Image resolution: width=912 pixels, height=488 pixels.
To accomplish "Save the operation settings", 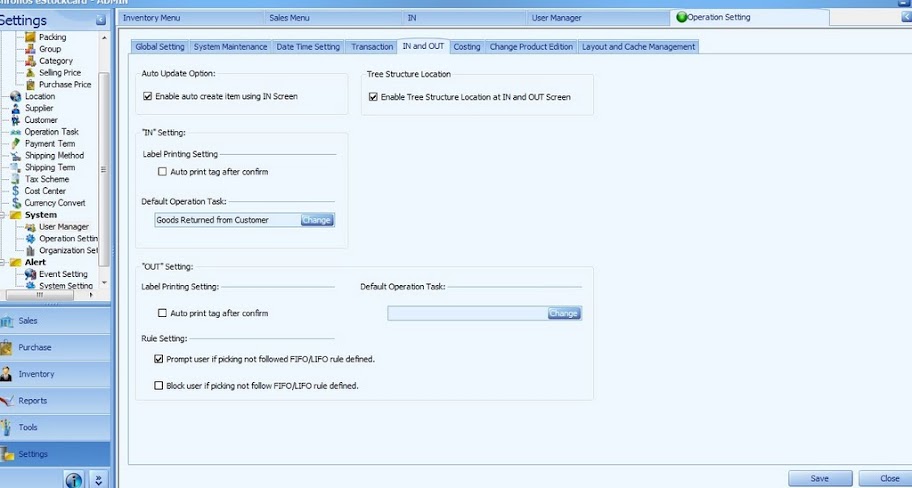I will pyautogui.click(x=820, y=479).
